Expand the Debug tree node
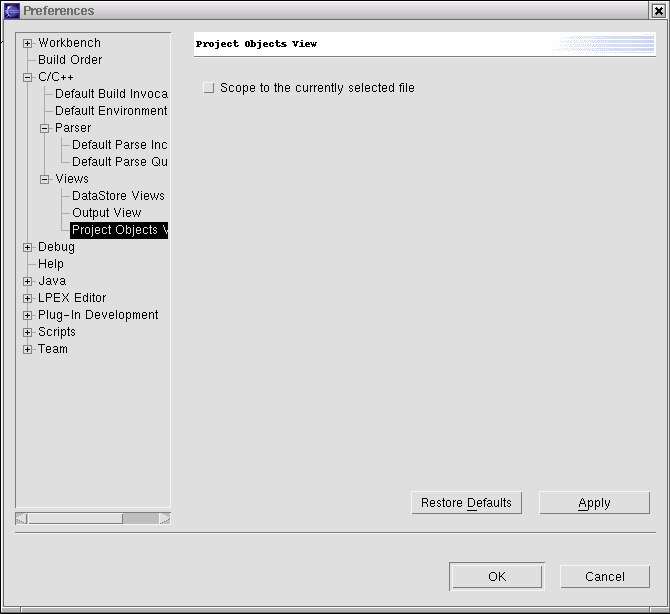 tap(28, 248)
